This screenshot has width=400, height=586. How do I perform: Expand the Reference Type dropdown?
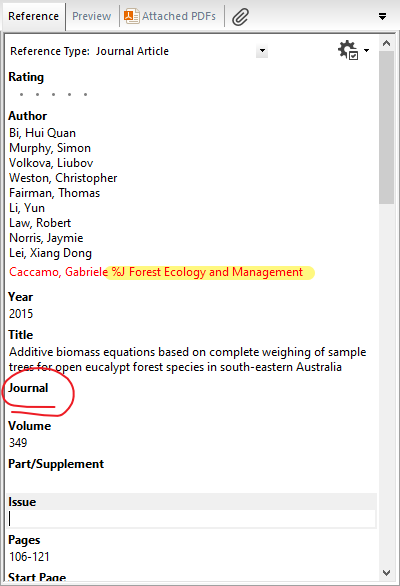pyautogui.click(x=262, y=51)
